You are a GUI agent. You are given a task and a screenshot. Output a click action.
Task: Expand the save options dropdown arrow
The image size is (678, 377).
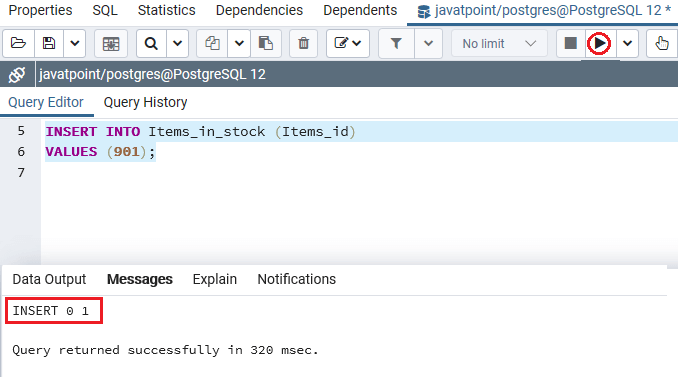point(74,43)
